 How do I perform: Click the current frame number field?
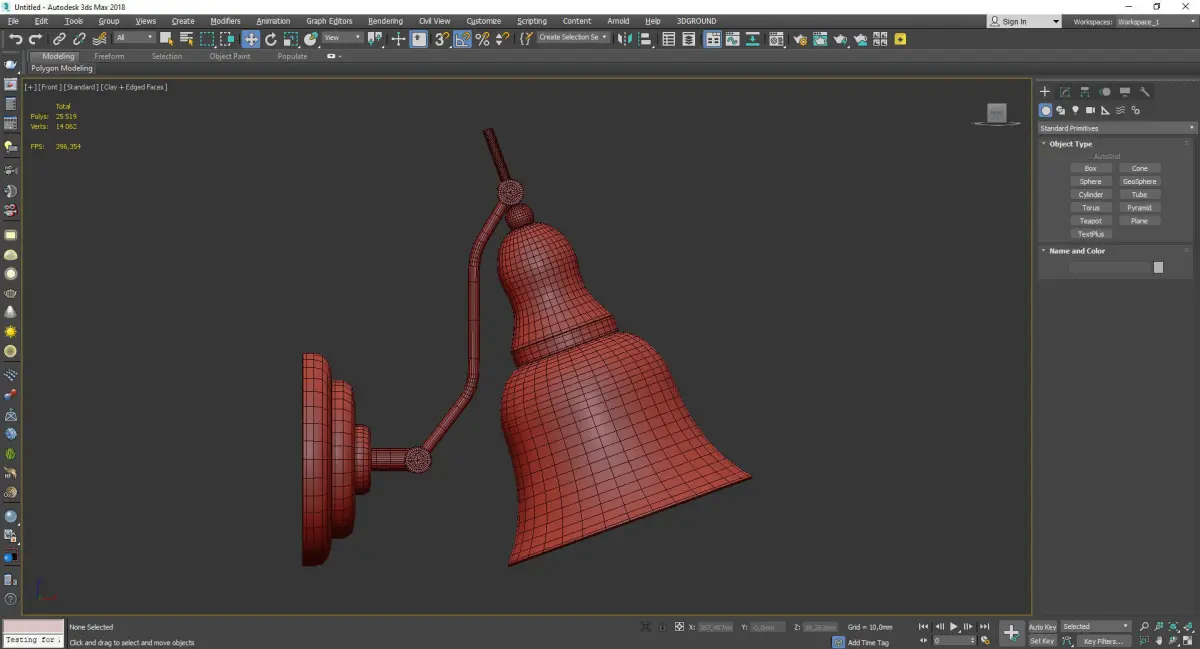point(953,640)
